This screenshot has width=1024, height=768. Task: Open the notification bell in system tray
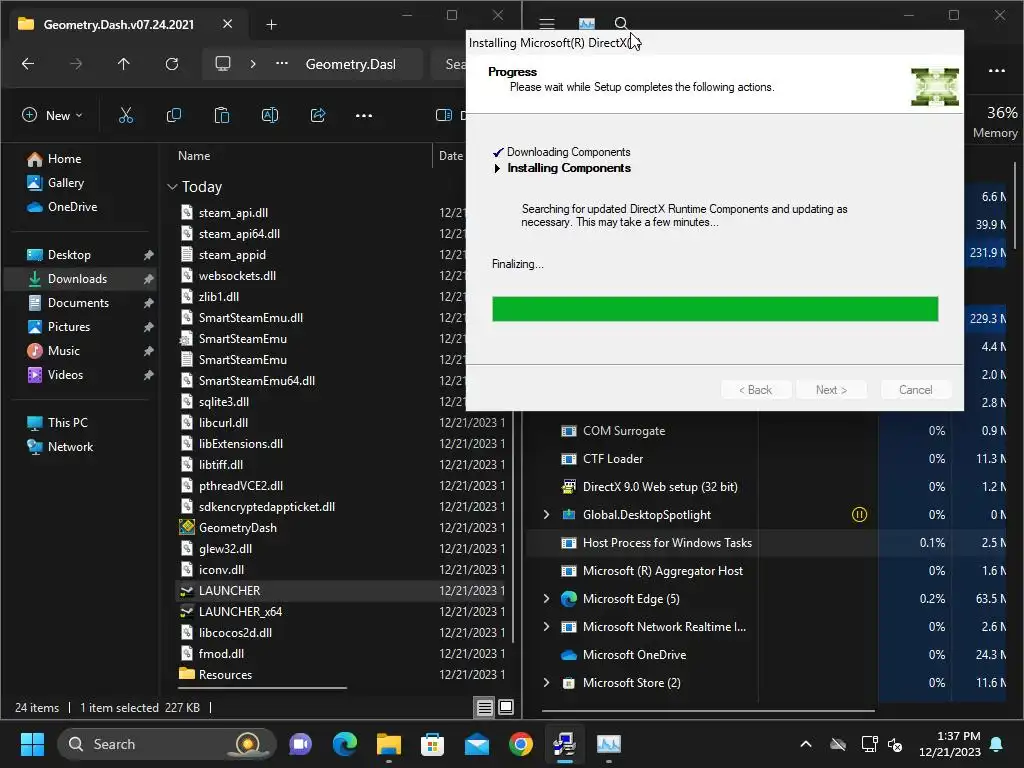click(997, 744)
